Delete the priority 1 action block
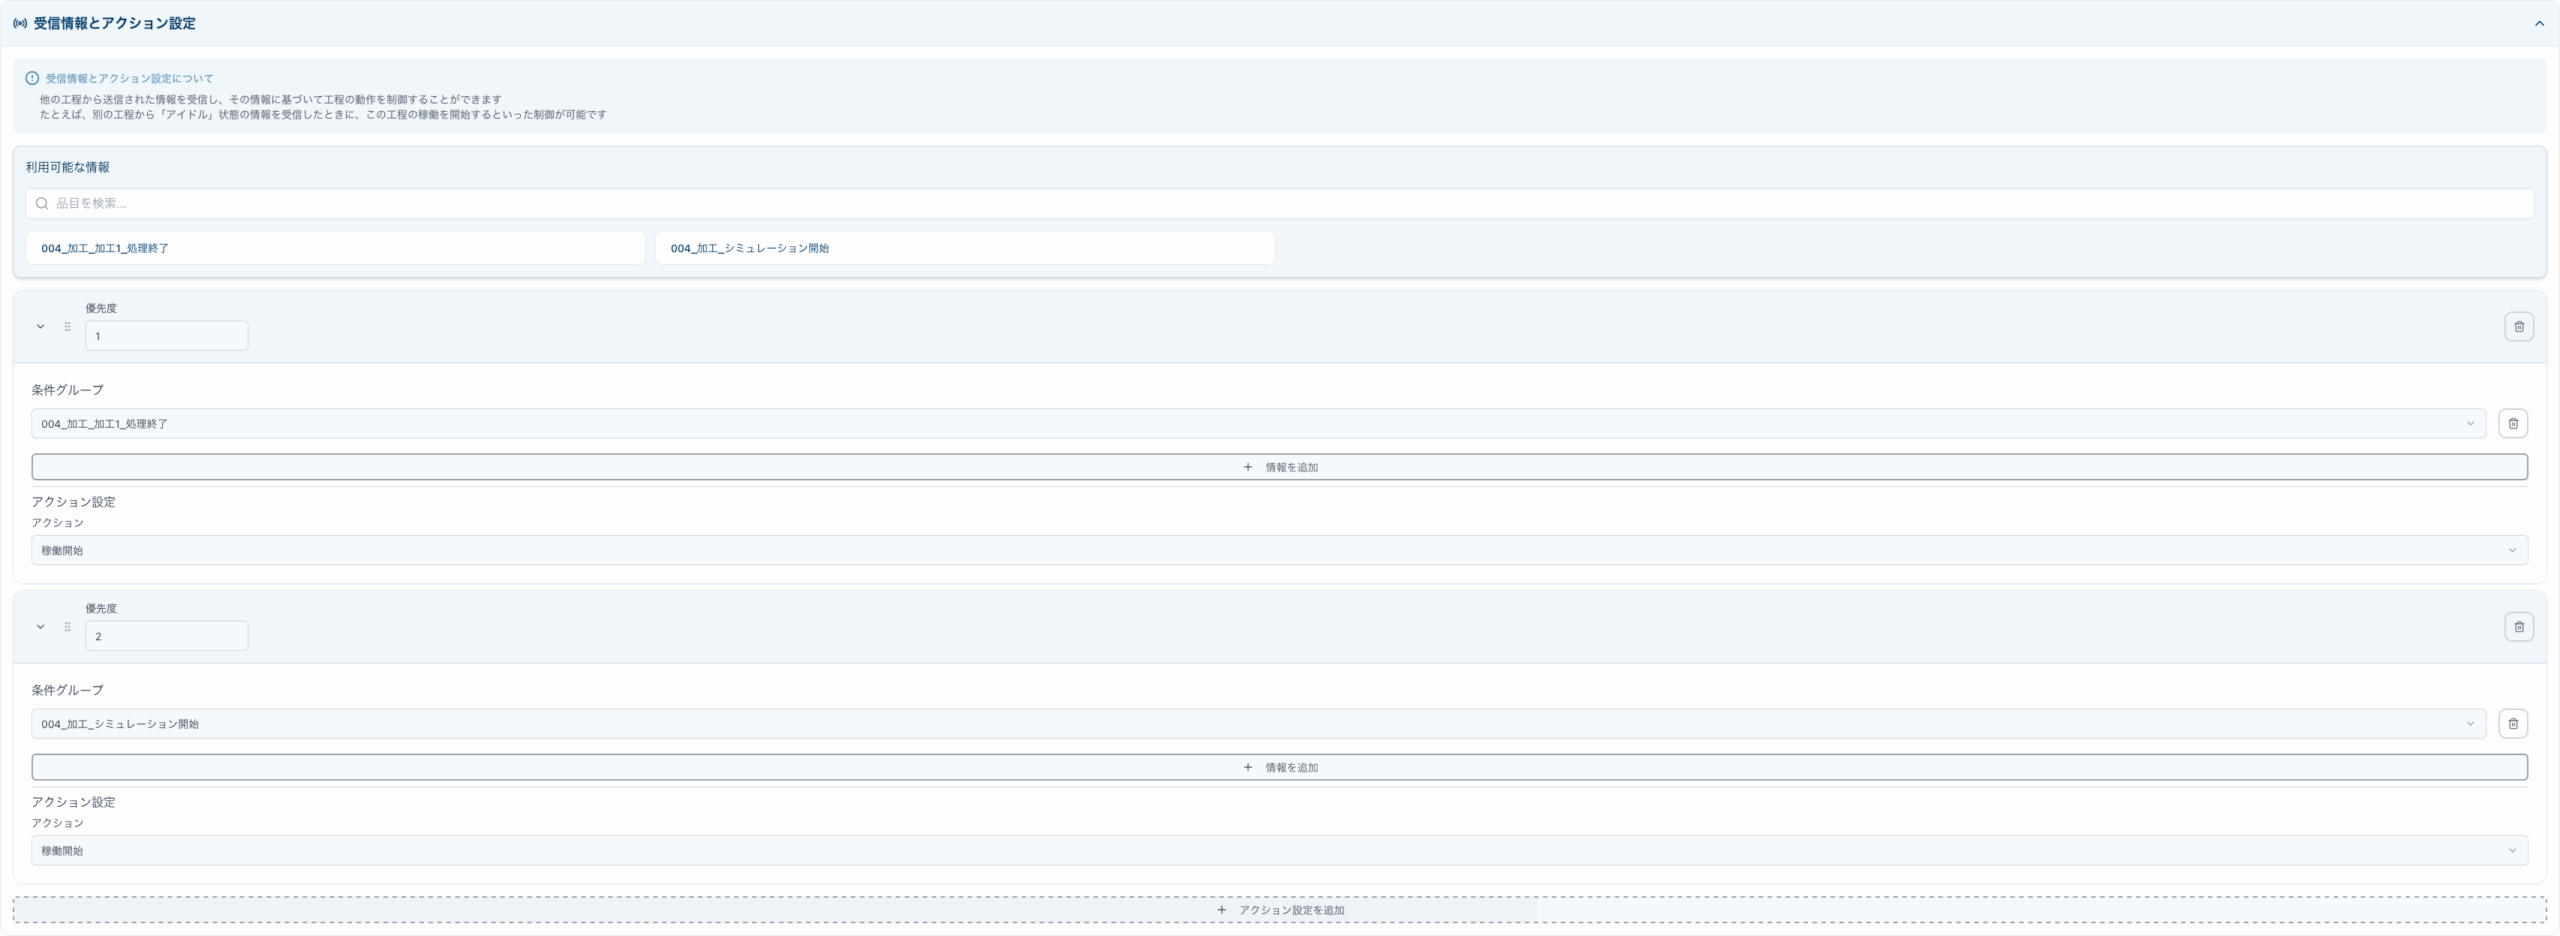Image resolution: width=2560 pixels, height=936 pixels. [2518, 327]
